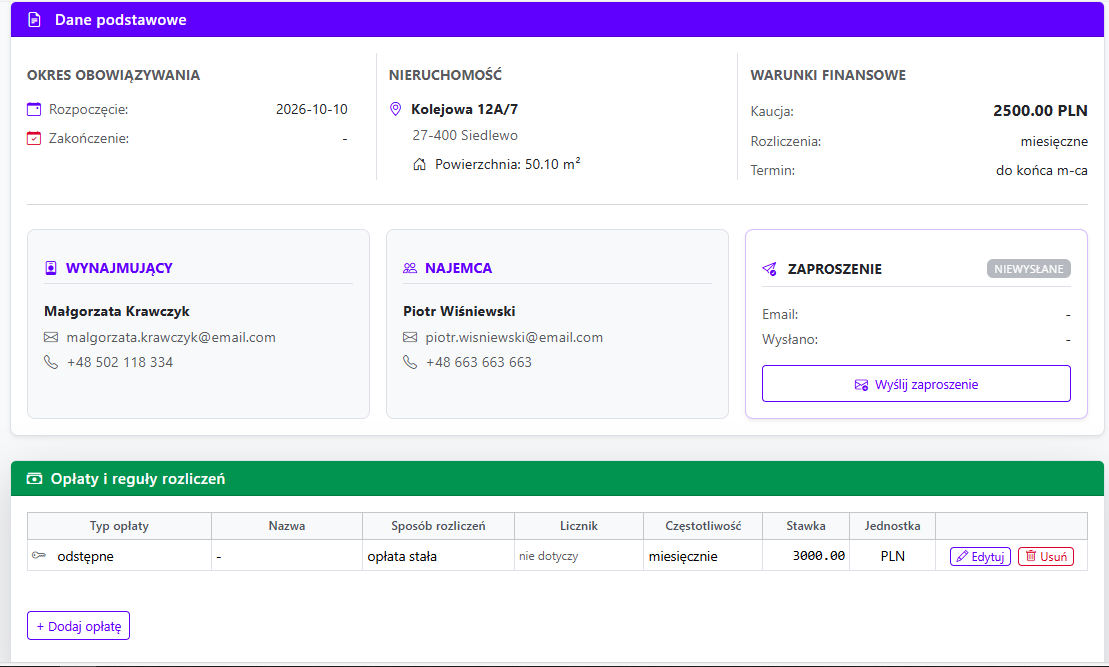
Task: Click the PLN unit cell
Action: tap(893, 556)
